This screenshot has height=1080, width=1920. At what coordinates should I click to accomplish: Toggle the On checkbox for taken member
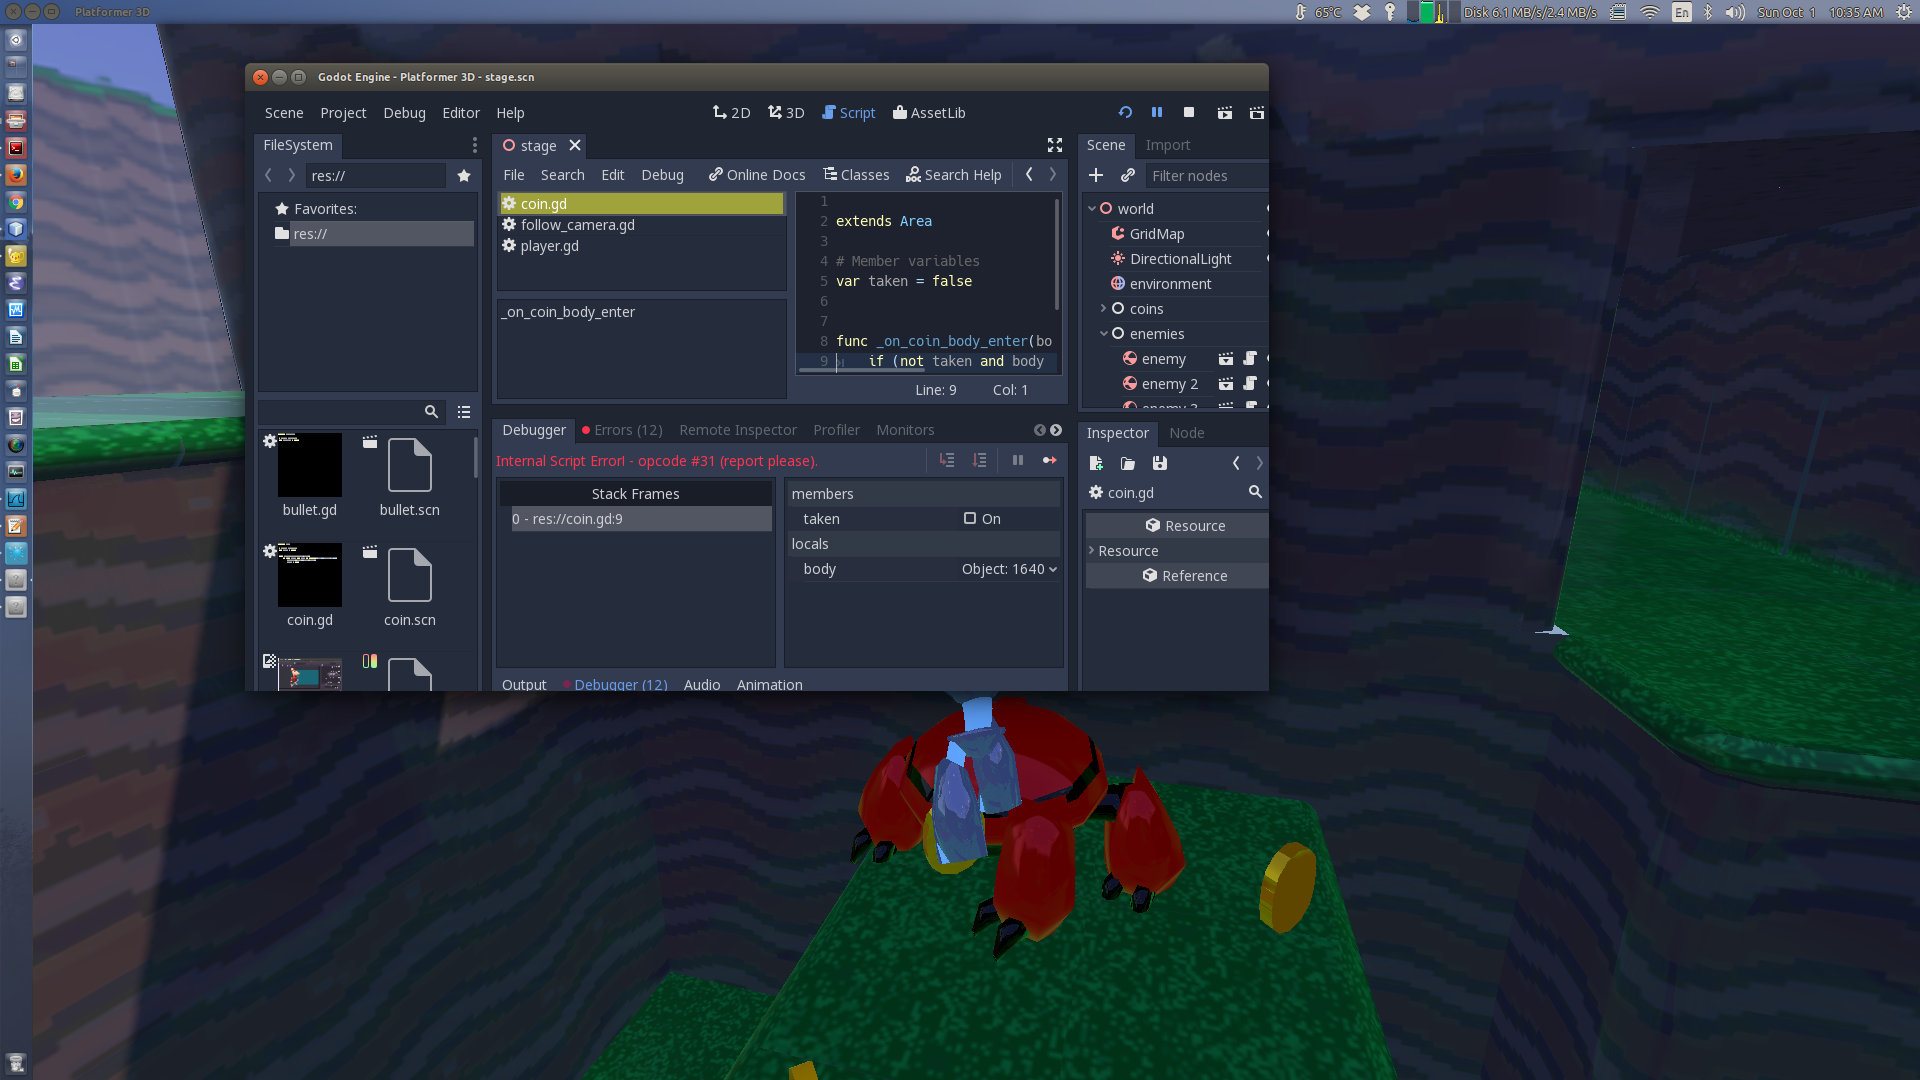970,518
